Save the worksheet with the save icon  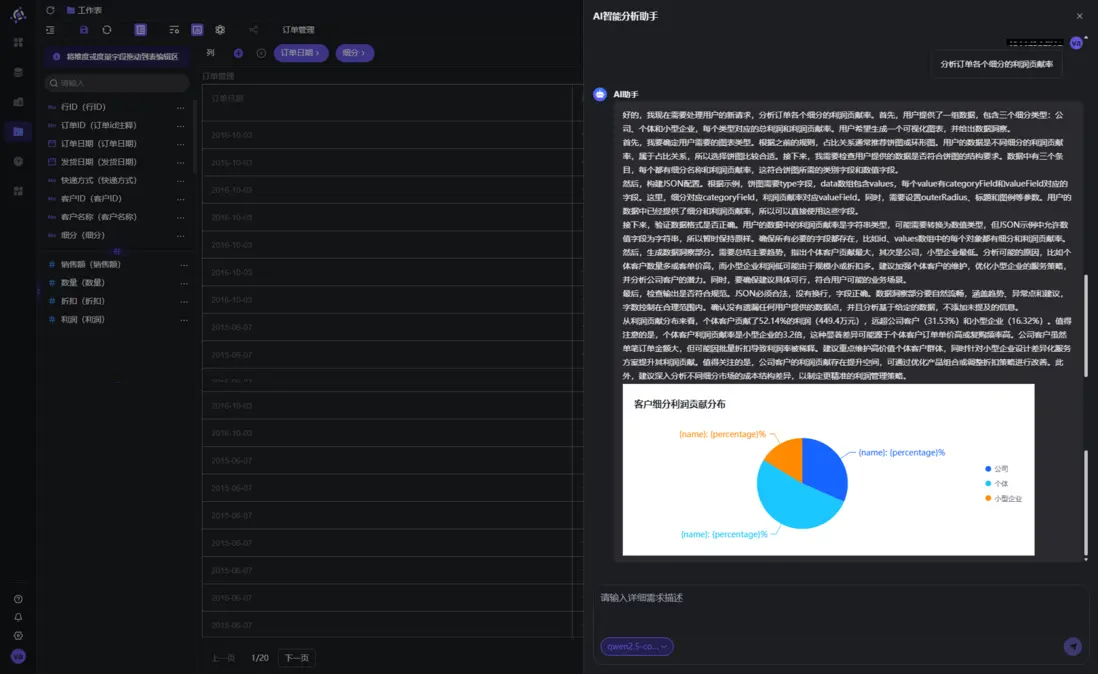click(84, 30)
